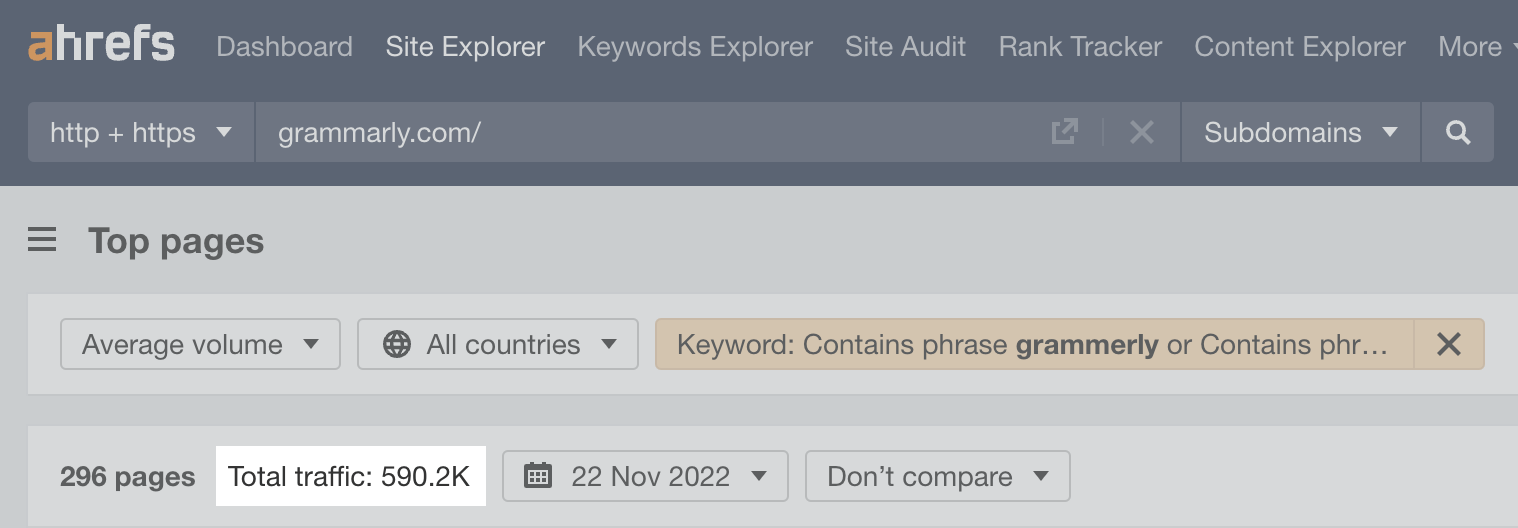1518x528 pixels.
Task: Click the calendar icon for 22 Nov 2022
Action: click(538, 476)
